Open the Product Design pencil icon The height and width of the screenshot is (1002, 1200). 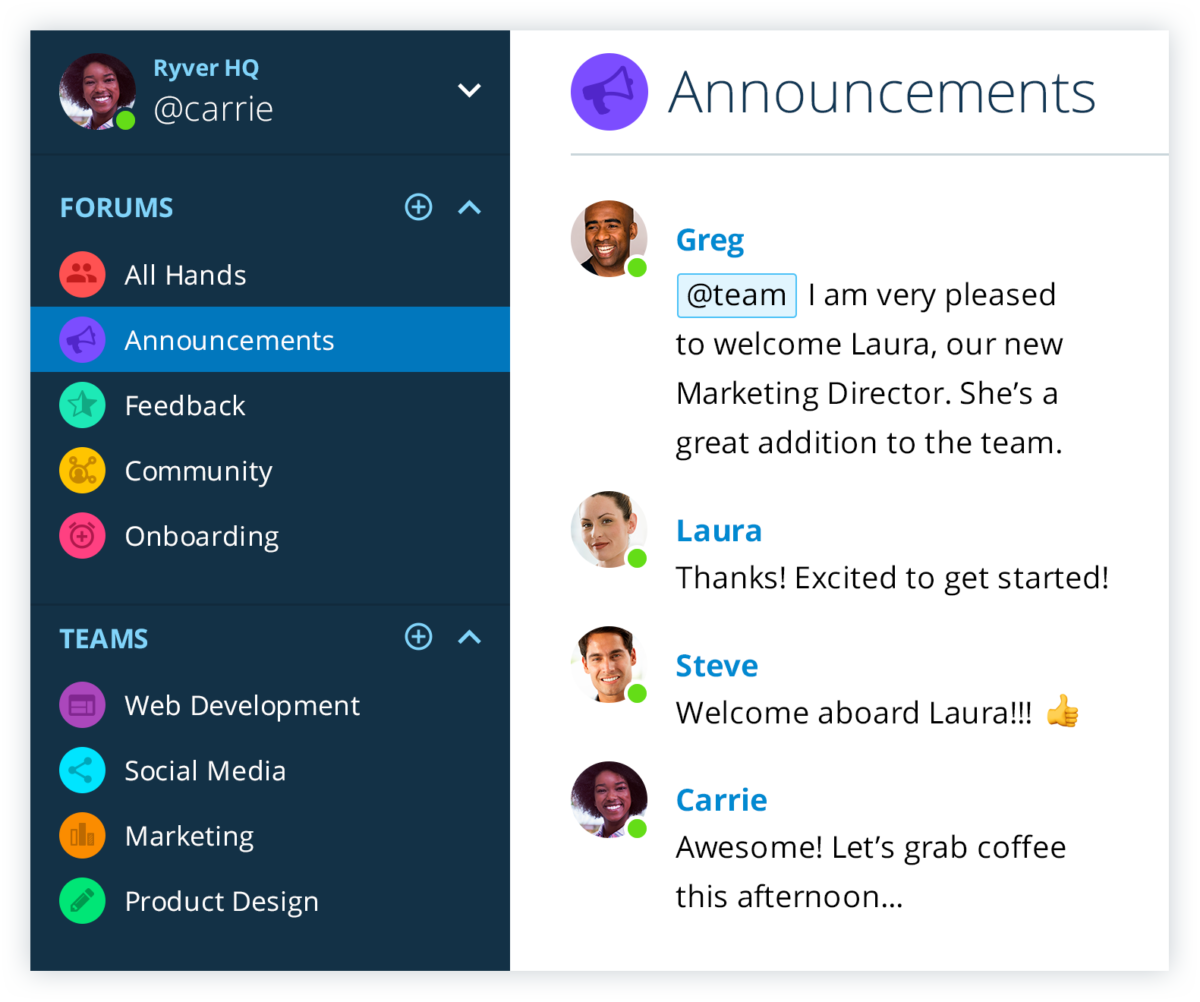pos(82,900)
